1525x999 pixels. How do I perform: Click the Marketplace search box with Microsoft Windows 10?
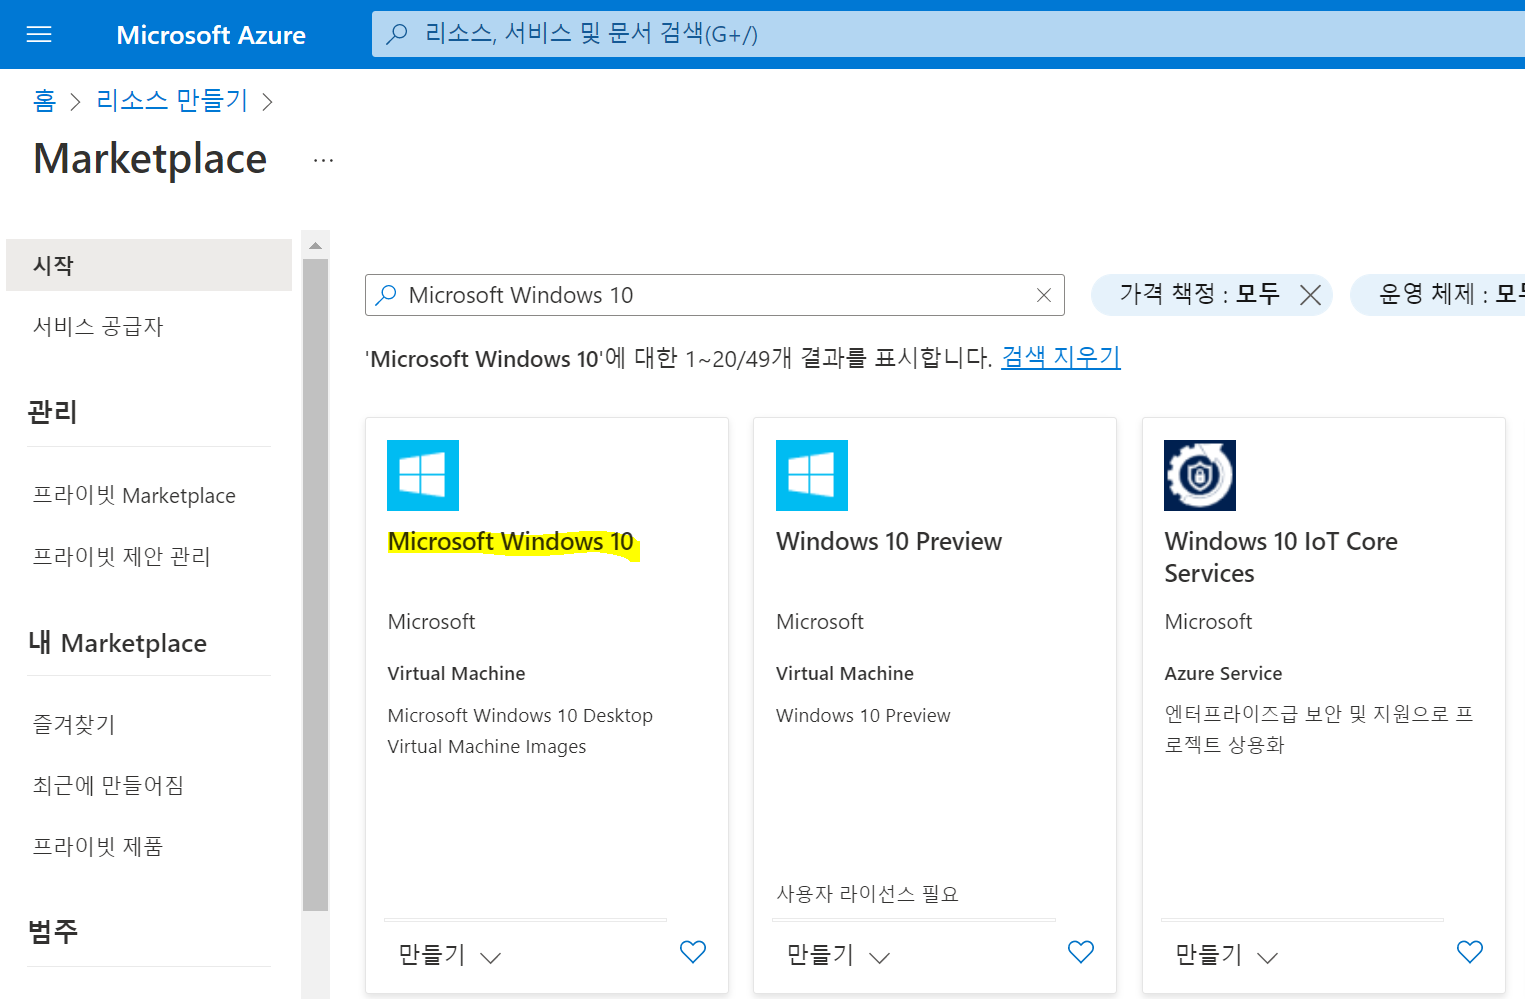pyautogui.click(x=714, y=295)
